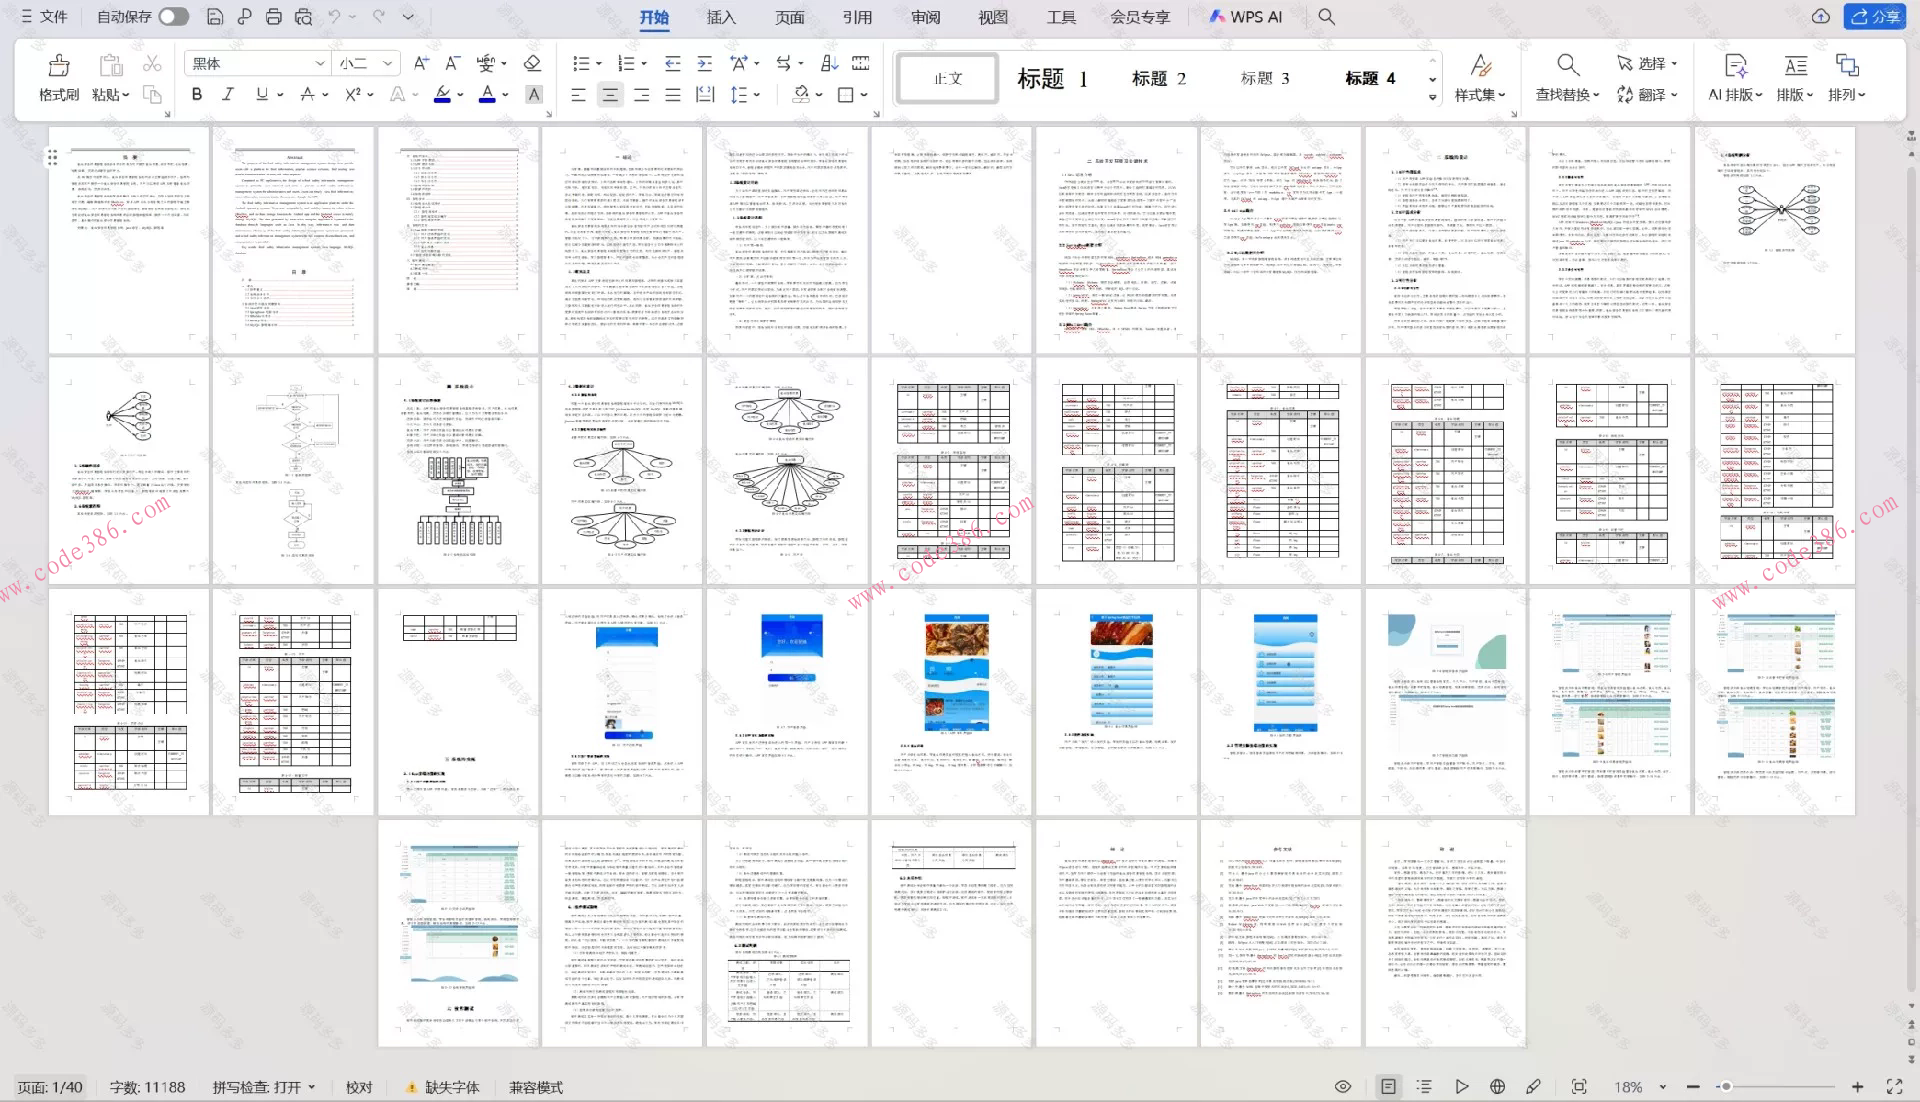Click the increase font size icon

click(x=421, y=63)
